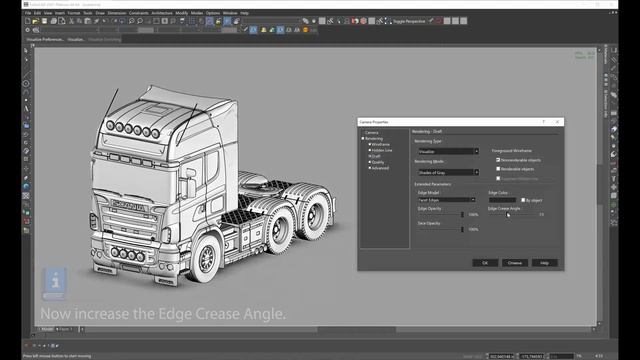The width and height of the screenshot is (640, 360).
Task: Select the text A tool in left toolbar
Action: (x=27, y=109)
